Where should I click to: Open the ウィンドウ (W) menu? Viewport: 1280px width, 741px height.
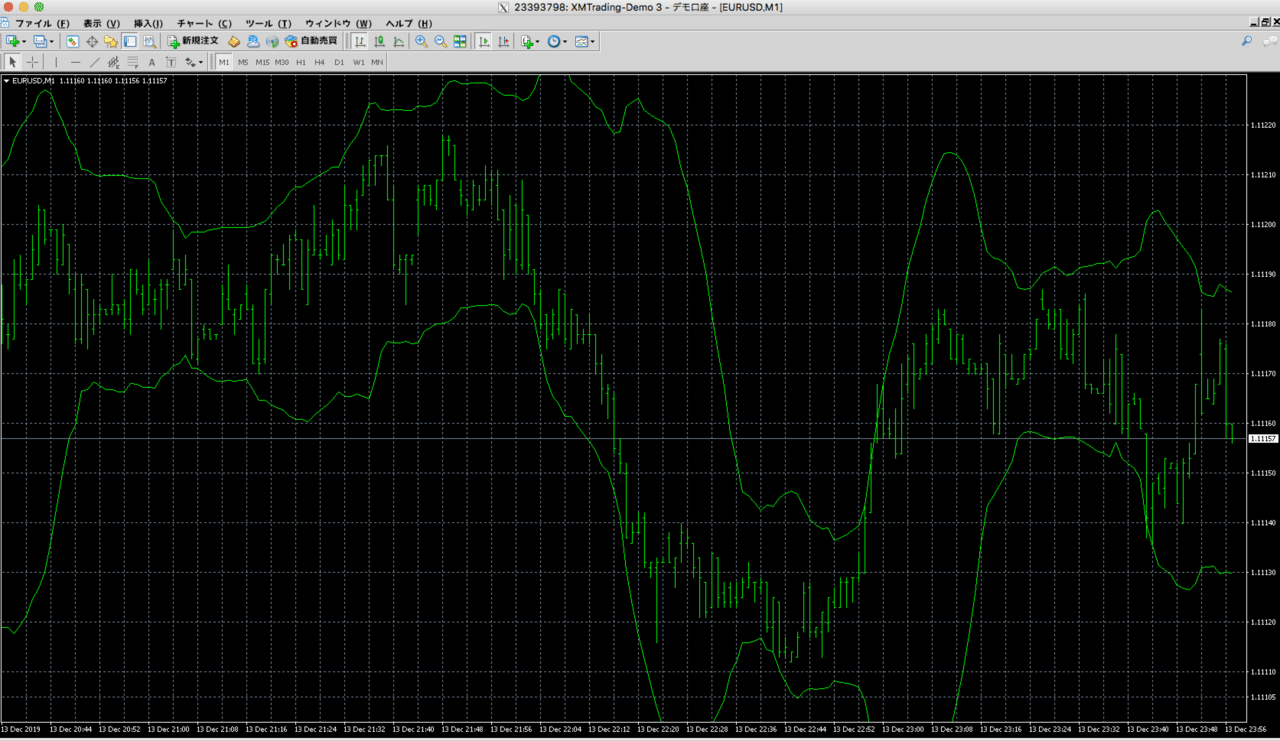[x=338, y=23]
